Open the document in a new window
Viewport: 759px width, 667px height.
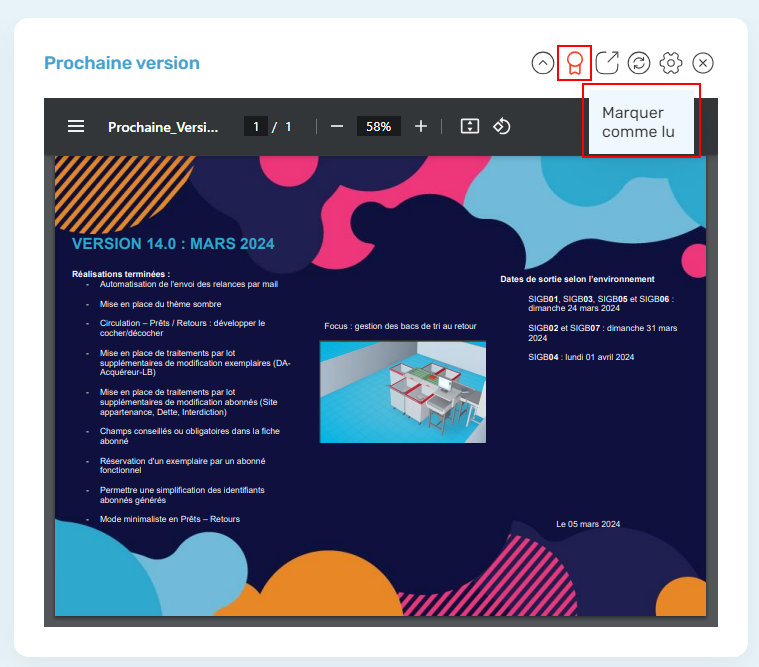coord(607,63)
